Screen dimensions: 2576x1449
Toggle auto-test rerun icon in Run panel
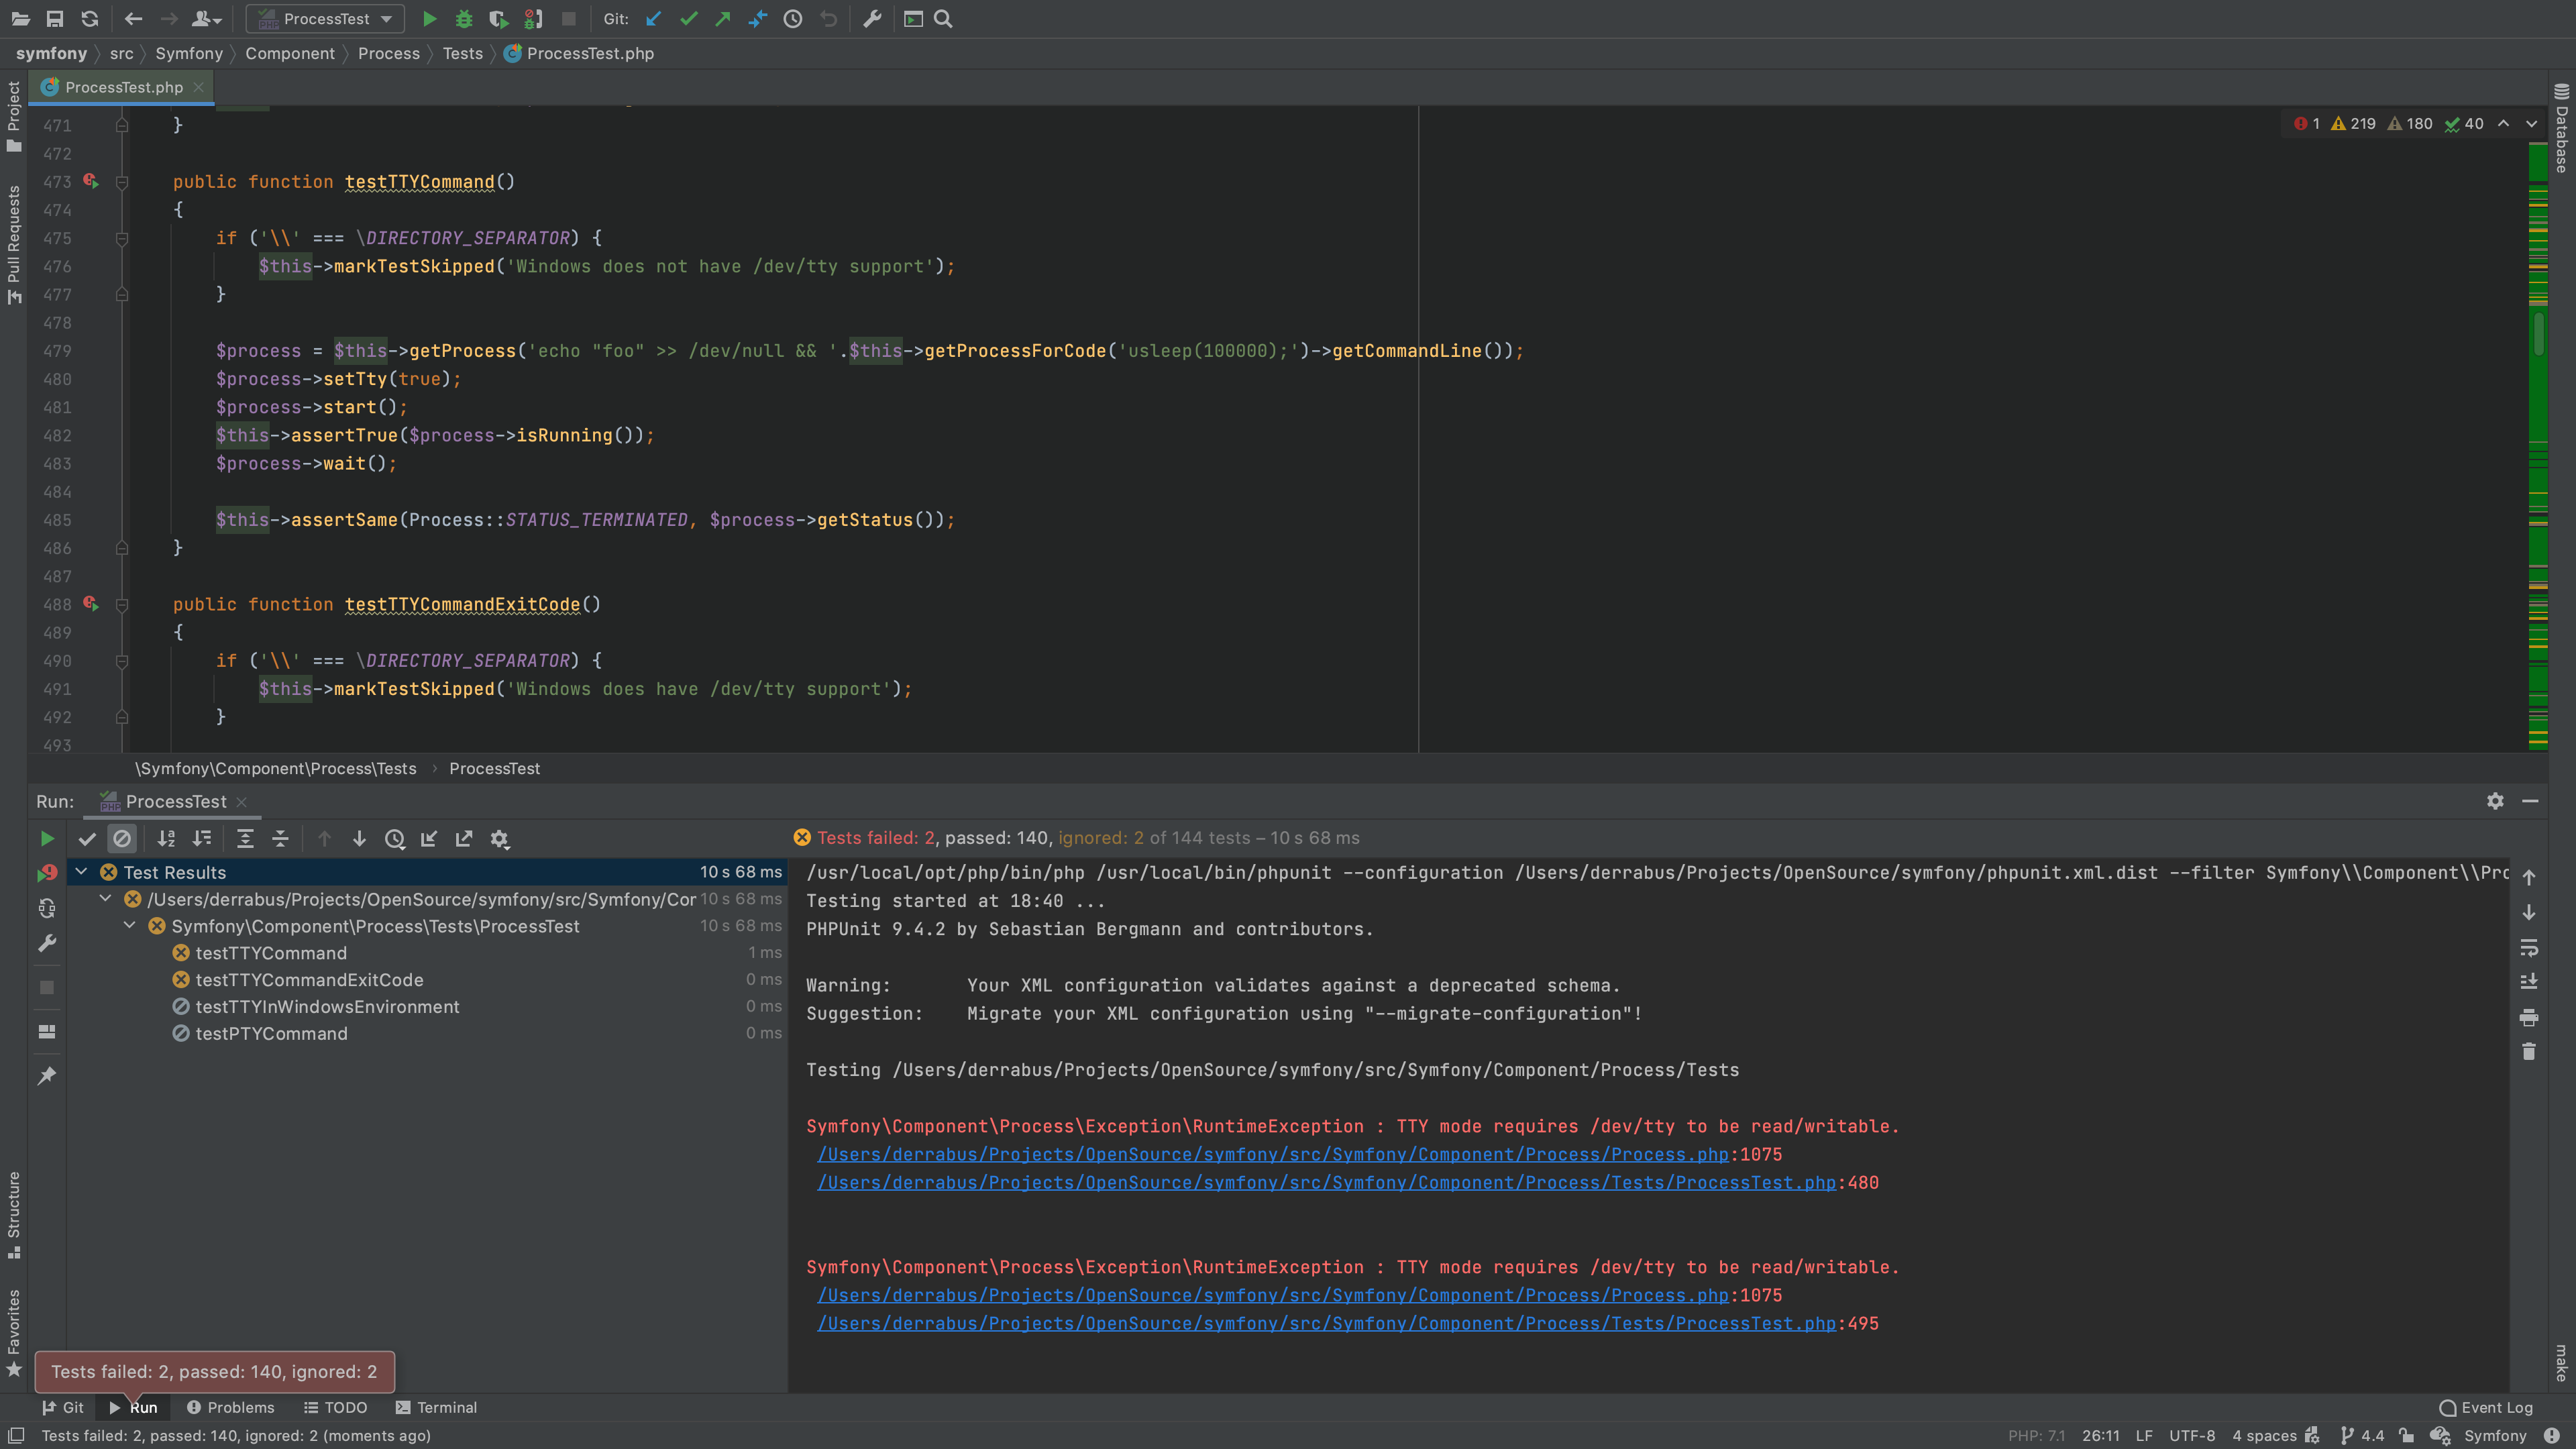pos(47,908)
